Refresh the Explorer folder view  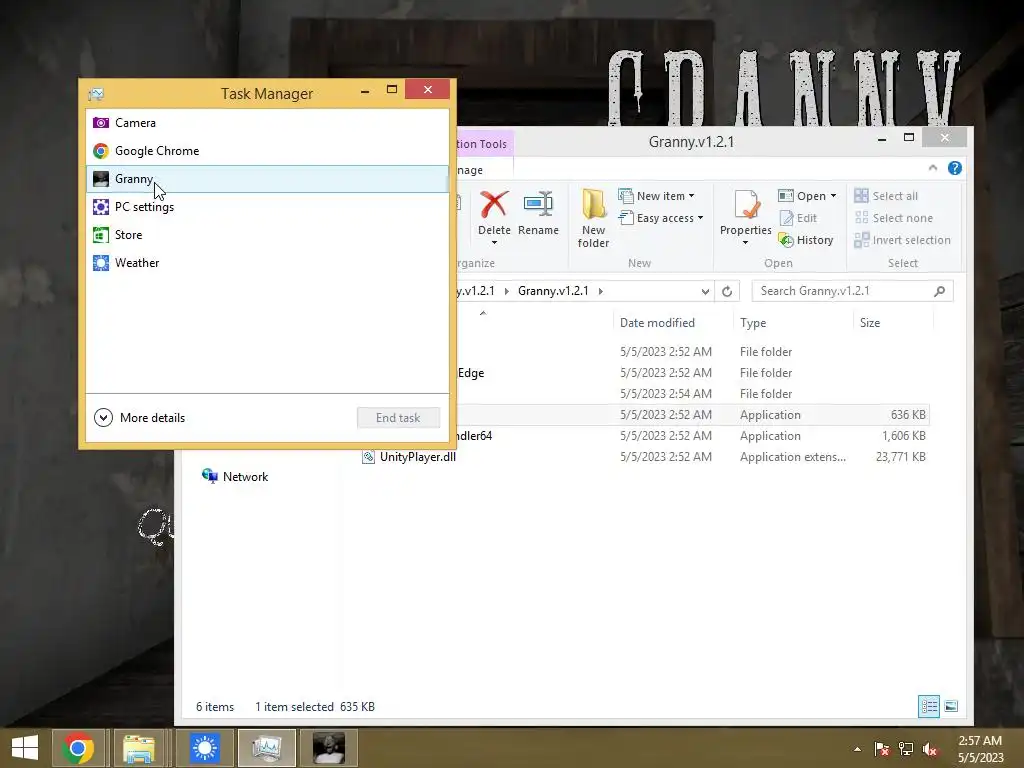tap(727, 291)
